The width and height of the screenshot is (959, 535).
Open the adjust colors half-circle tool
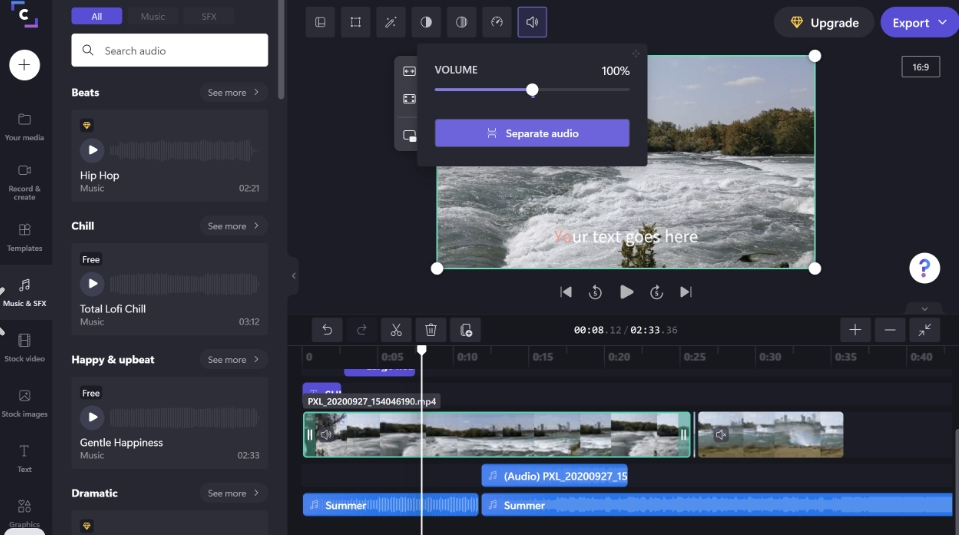point(426,23)
